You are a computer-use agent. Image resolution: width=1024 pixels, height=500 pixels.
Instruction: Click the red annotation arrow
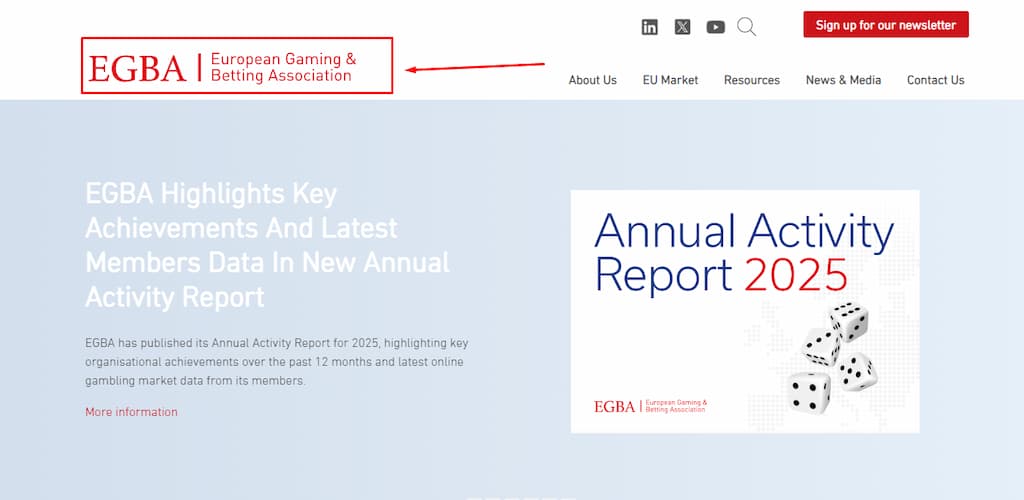(x=475, y=67)
